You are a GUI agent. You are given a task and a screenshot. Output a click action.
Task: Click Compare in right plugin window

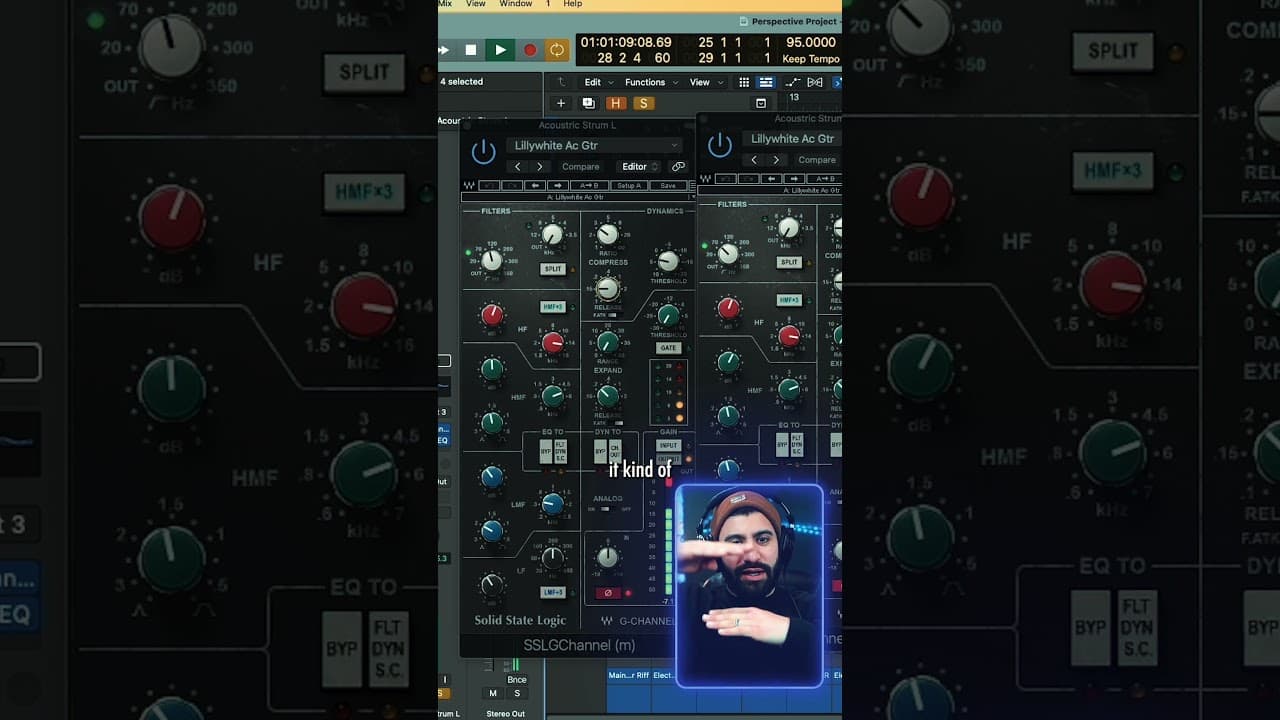click(817, 160)
